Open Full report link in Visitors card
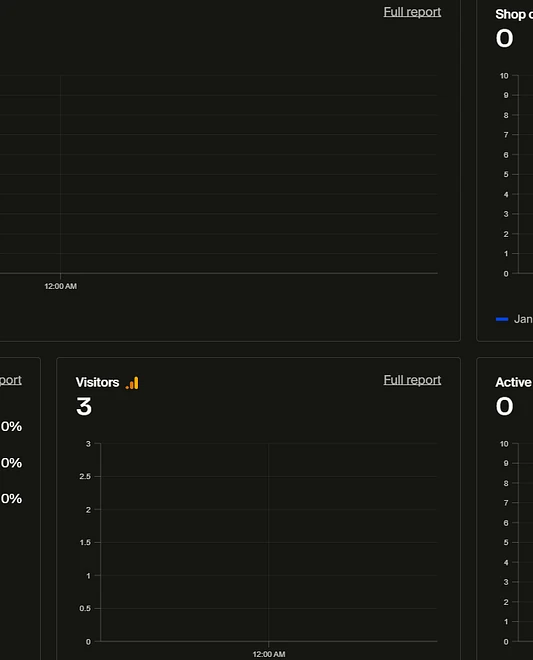Image resolution: width=533 pixels, height=660 pixels. (412, 380)
